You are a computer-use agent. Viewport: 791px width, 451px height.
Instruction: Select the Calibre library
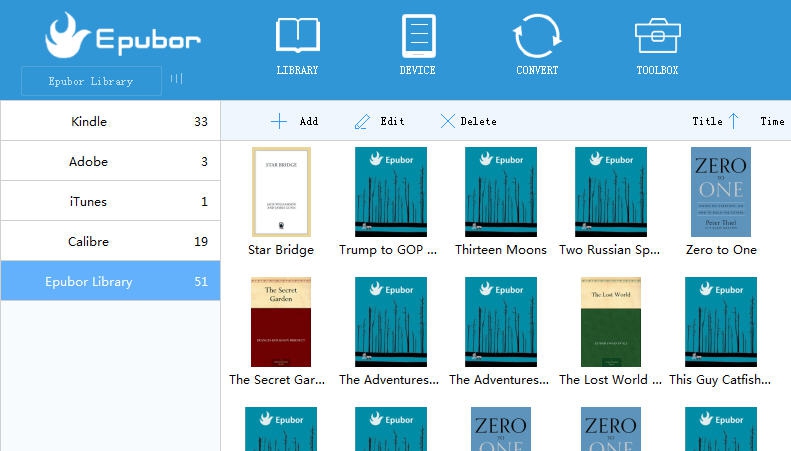pos(110,241)
